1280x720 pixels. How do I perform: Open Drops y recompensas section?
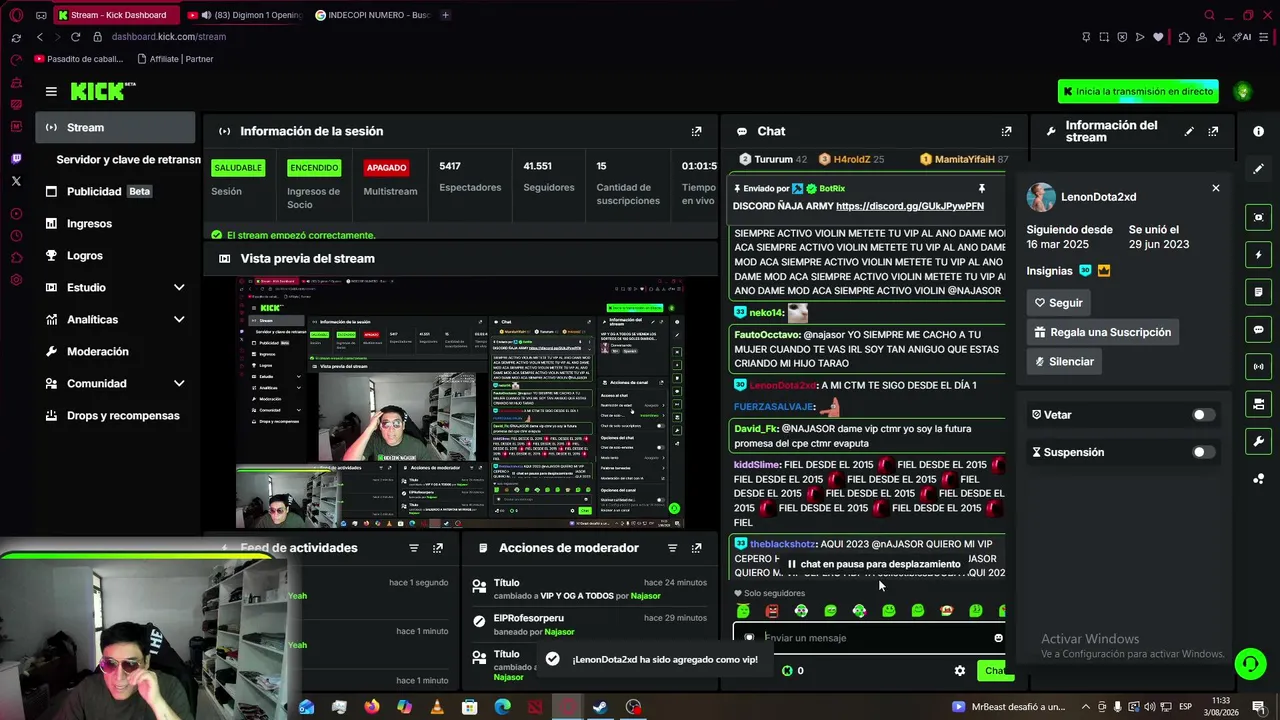115,415
